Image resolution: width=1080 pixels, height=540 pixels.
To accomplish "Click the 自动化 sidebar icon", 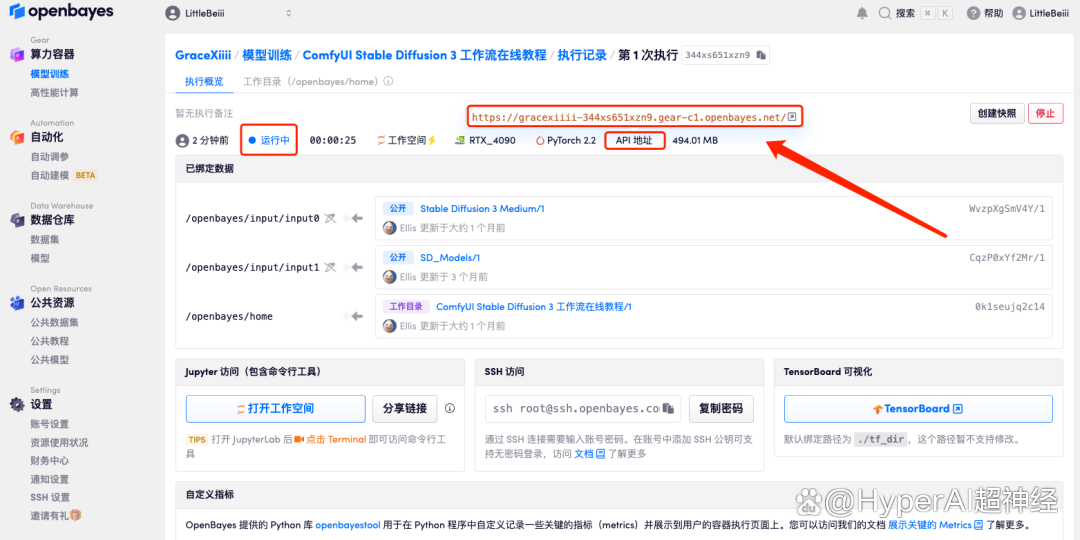I will pos(17,137).
